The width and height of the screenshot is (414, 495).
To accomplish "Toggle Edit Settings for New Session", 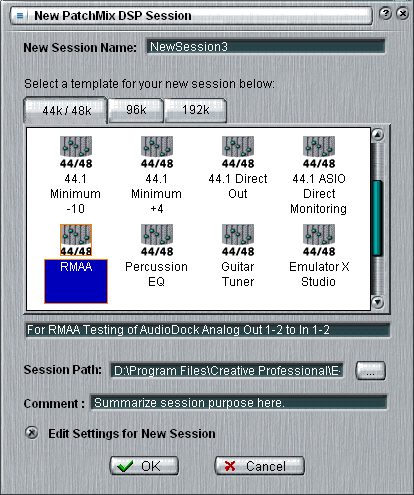I will 32,433.
